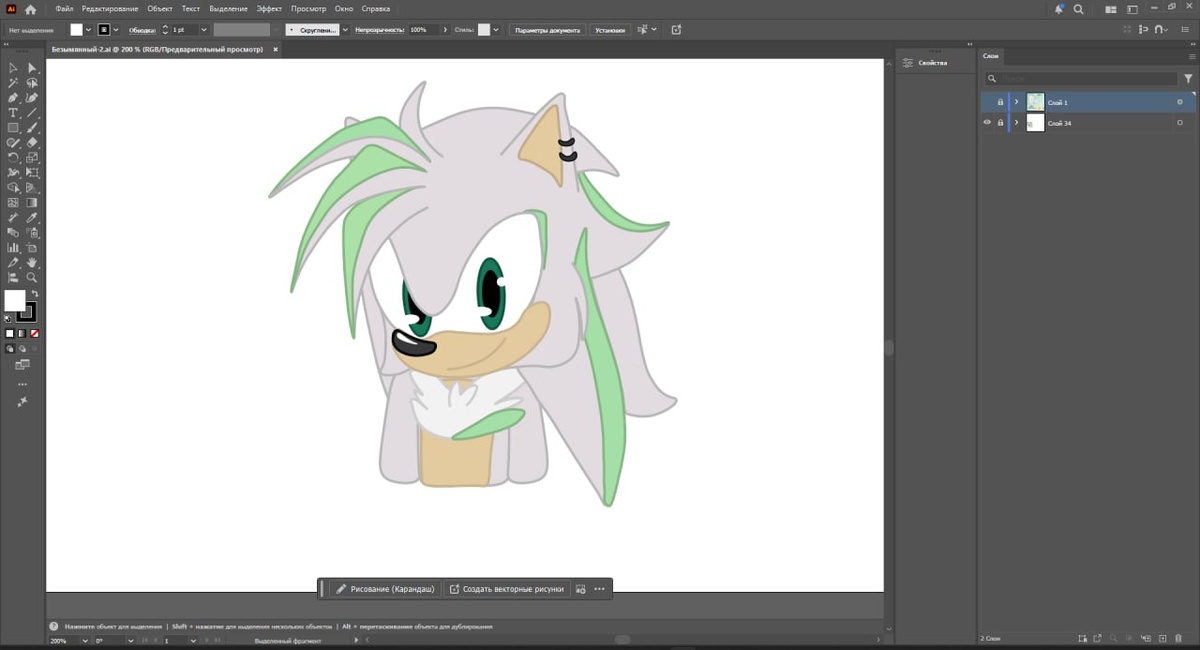Select the Zoom magnifier tool
This screenshot has width=1200, height=650.
point(32,277)
